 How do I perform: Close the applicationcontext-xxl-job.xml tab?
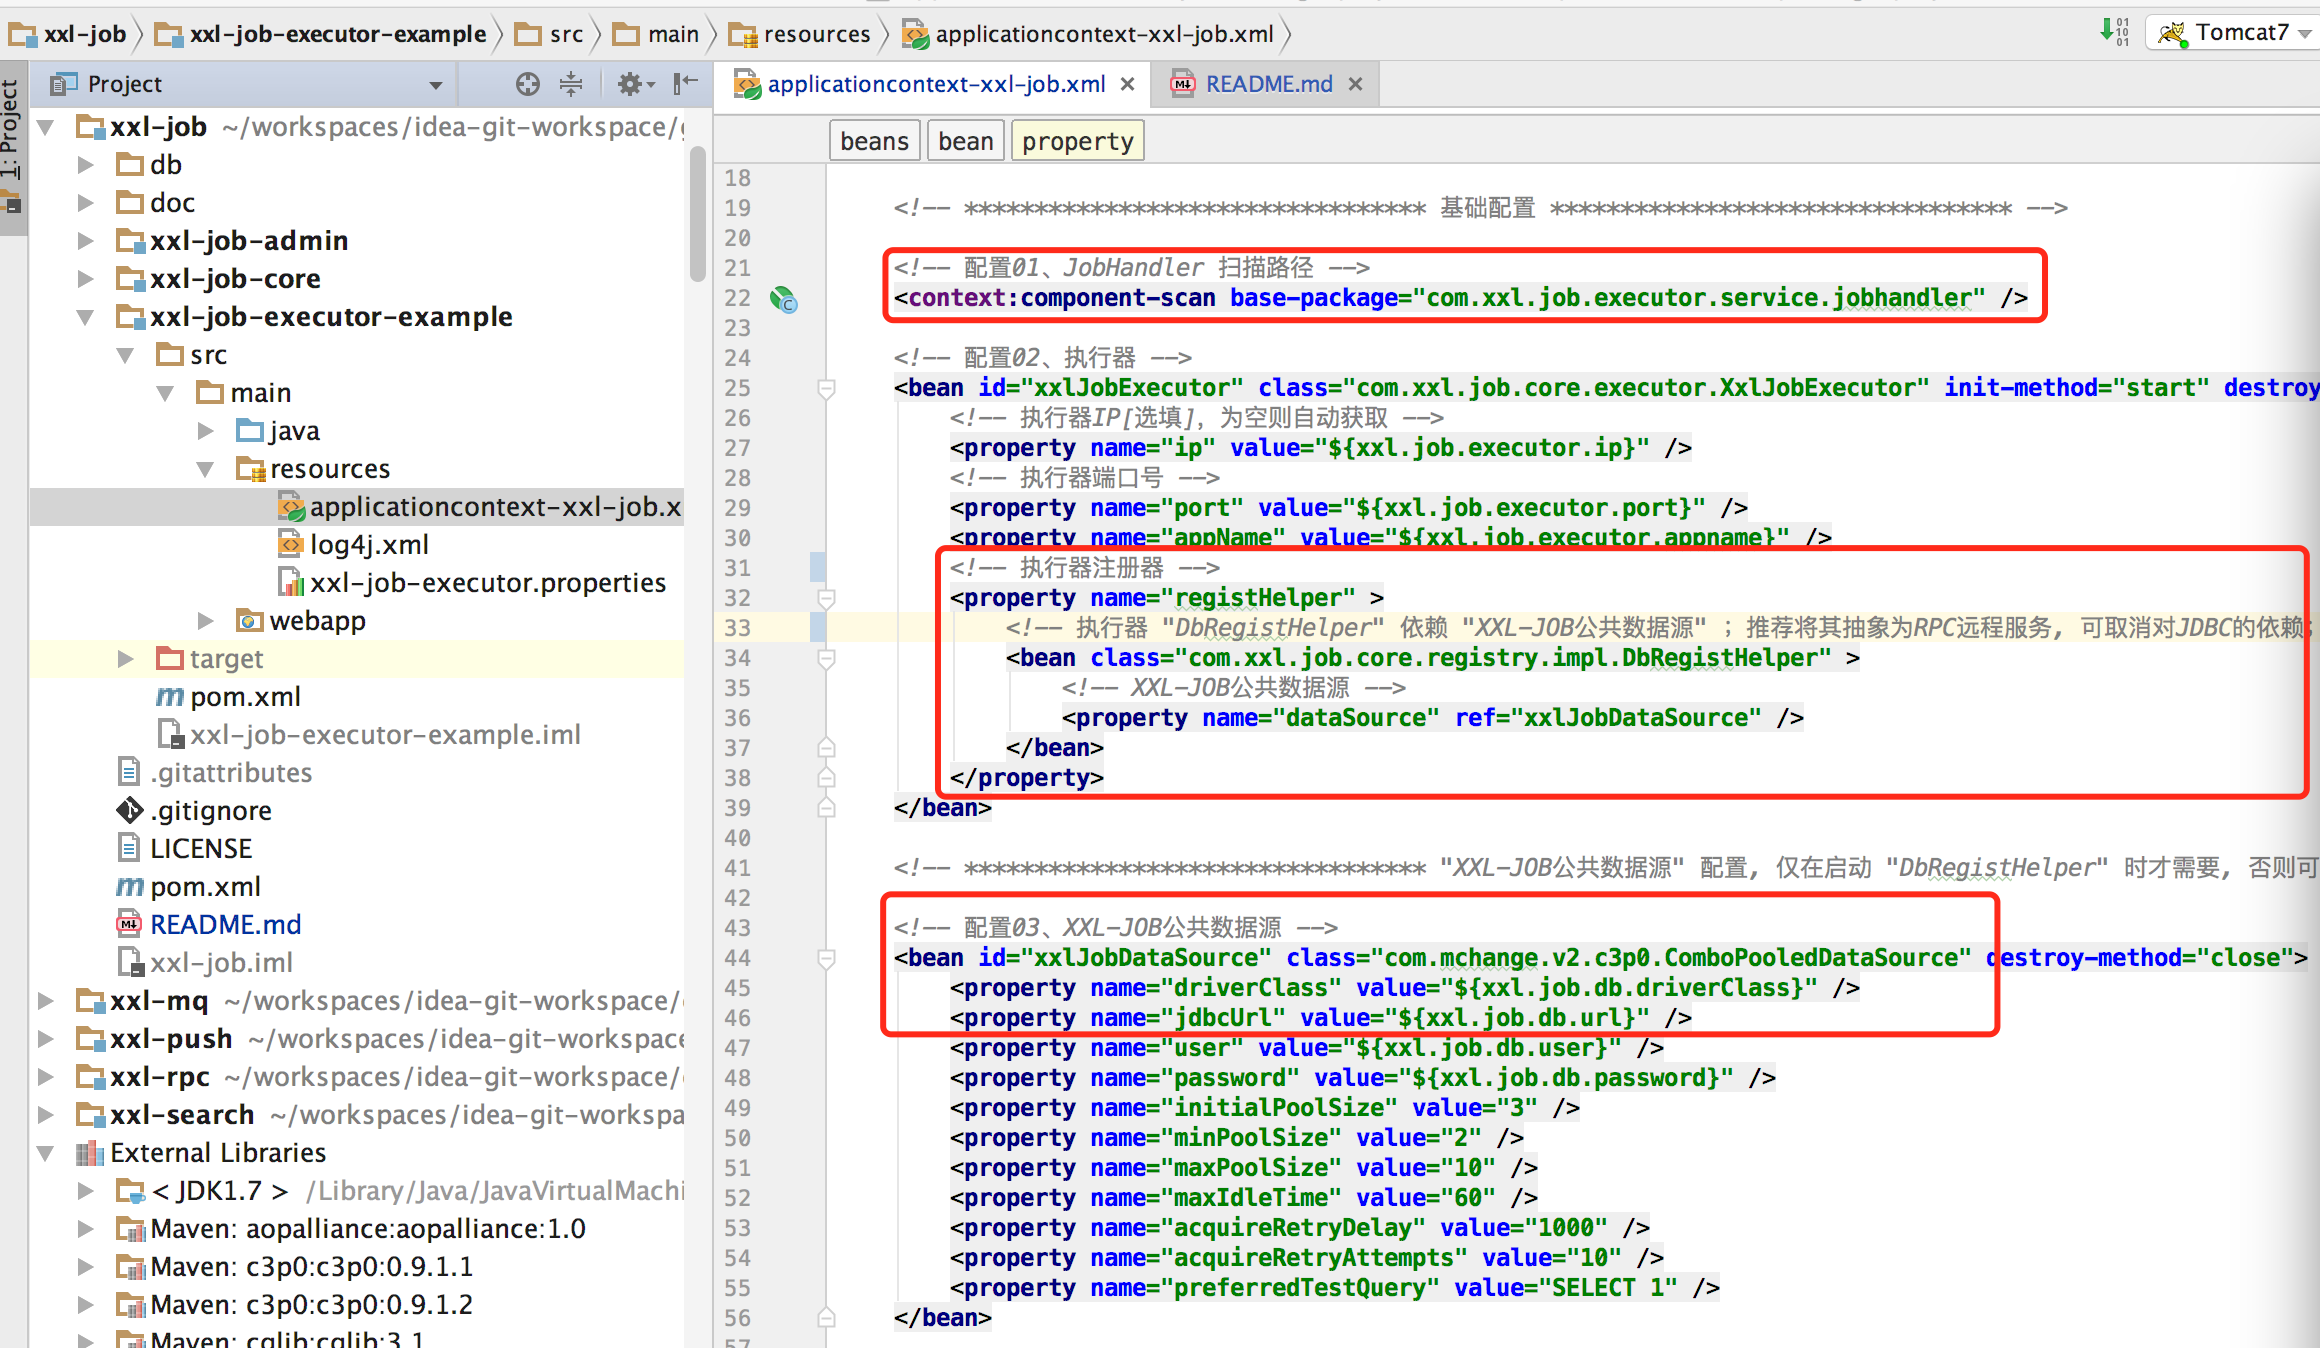click(1127, 84)
